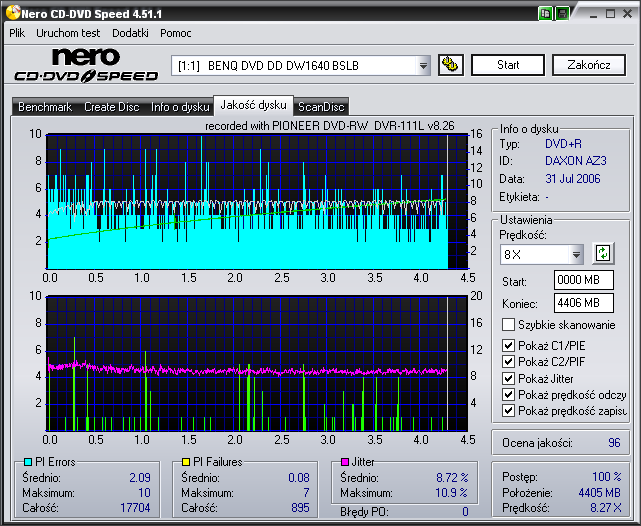The width and height of the screenshot is (641, 526).
Task: Click the green copy-to-clipboard title bar icon
Action: coord(545,13)
